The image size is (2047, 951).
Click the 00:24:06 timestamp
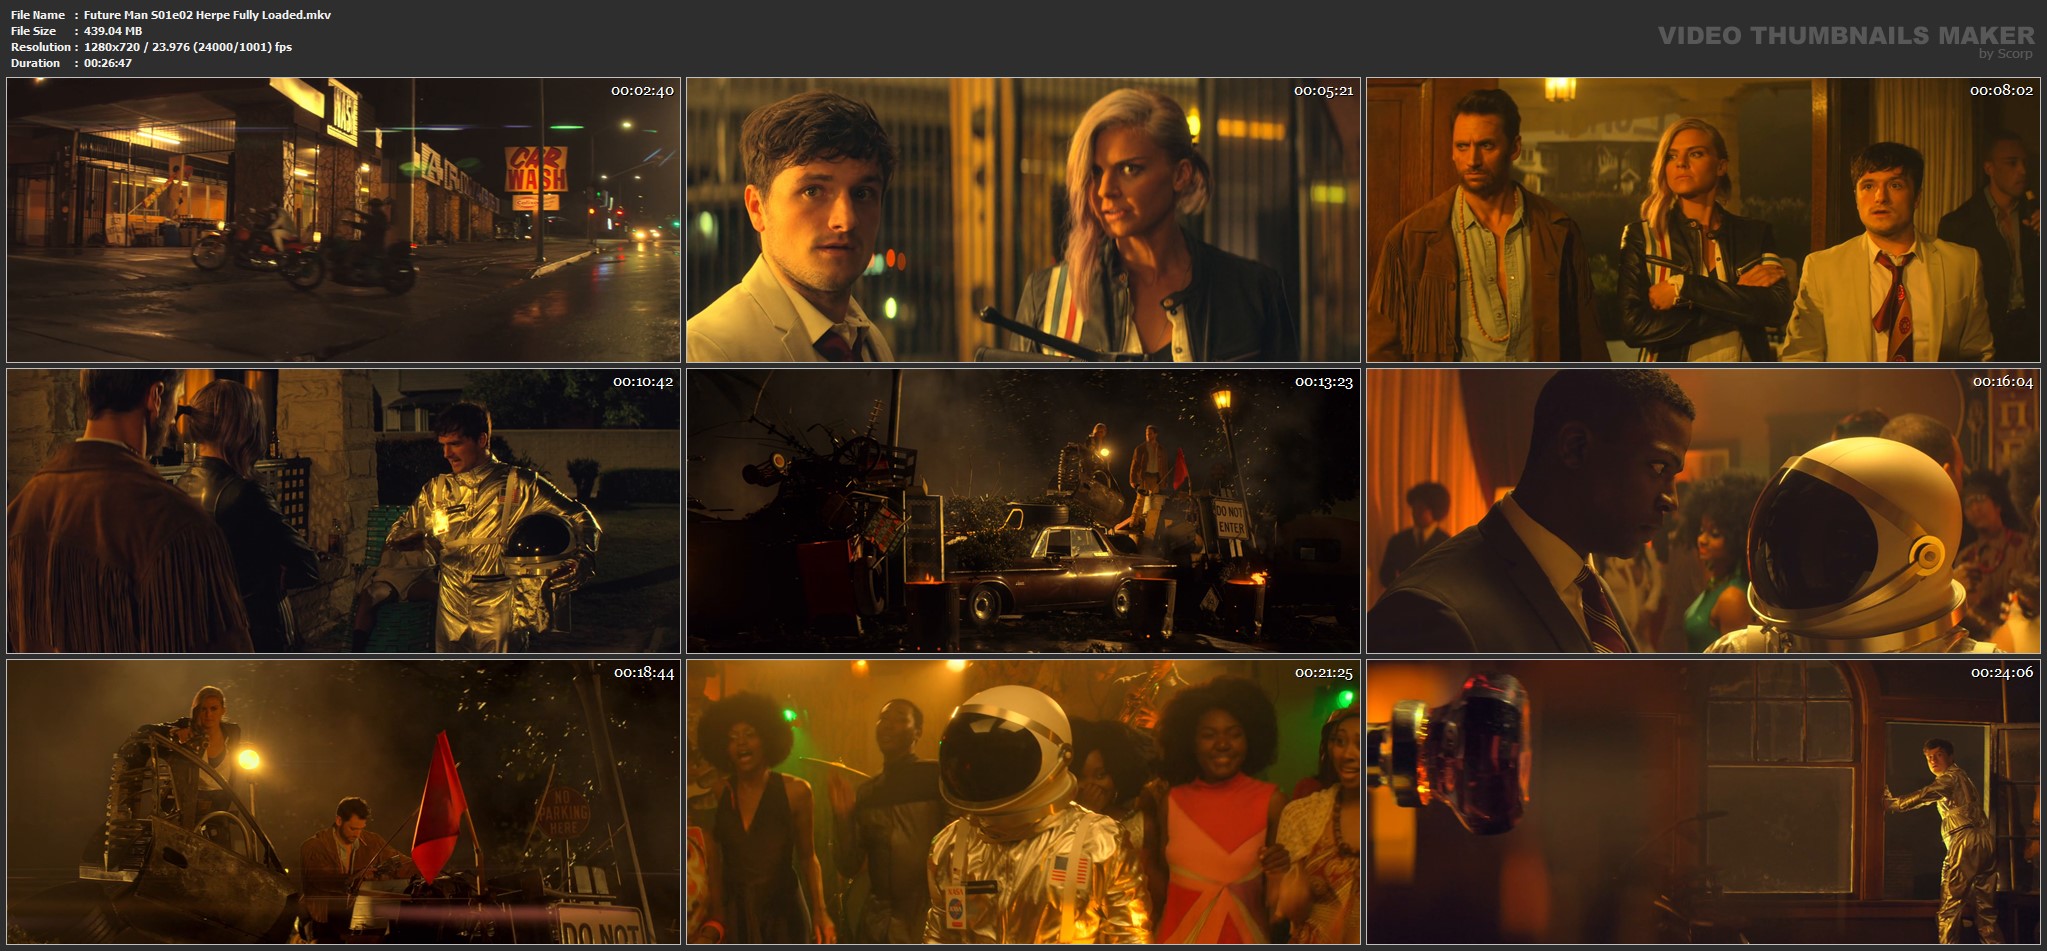coord(2002,673)
